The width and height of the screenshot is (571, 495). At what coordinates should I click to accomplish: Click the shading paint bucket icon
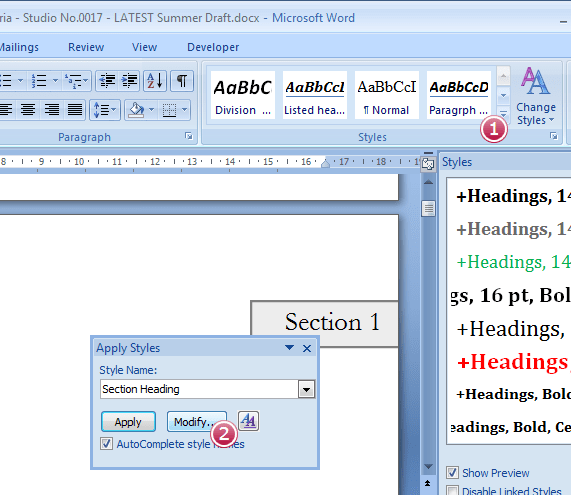[136, 110]
